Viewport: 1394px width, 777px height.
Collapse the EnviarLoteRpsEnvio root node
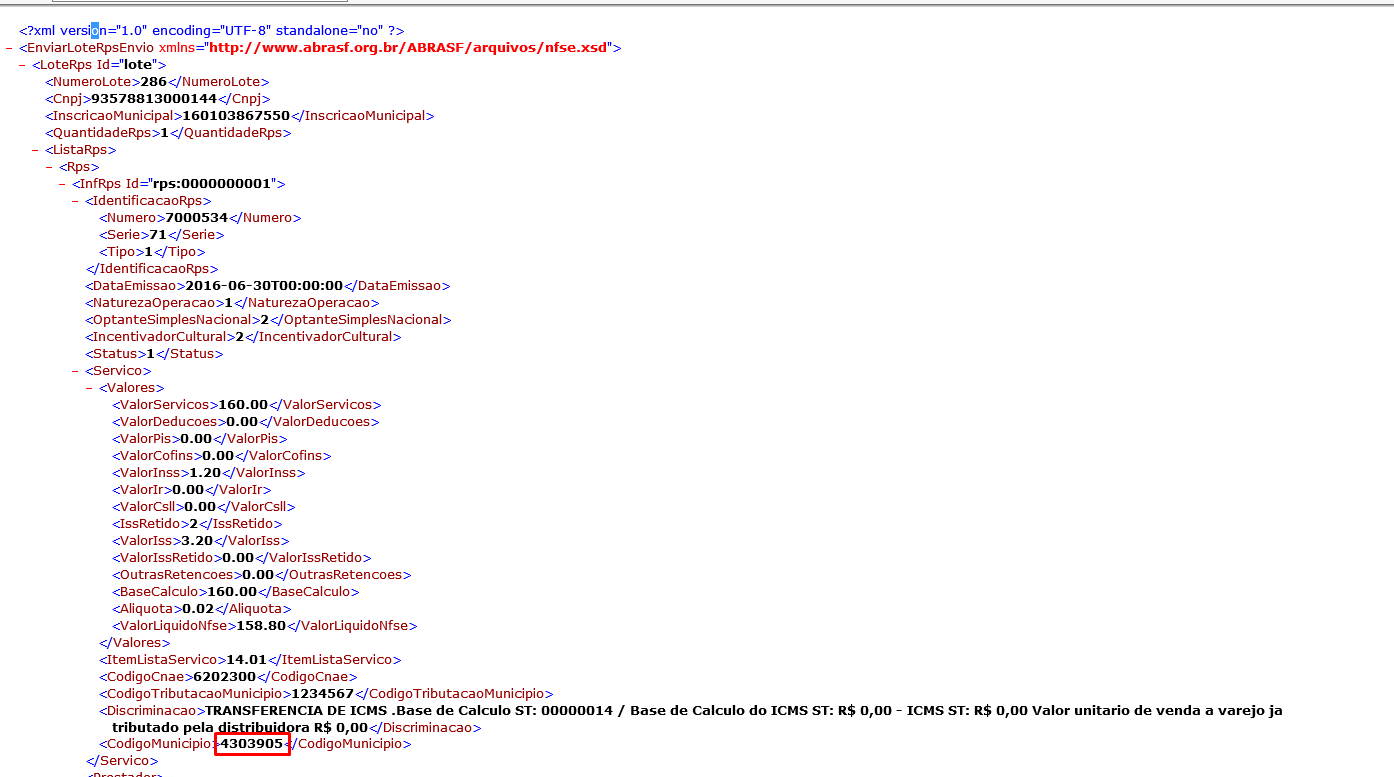coord(9,48)
